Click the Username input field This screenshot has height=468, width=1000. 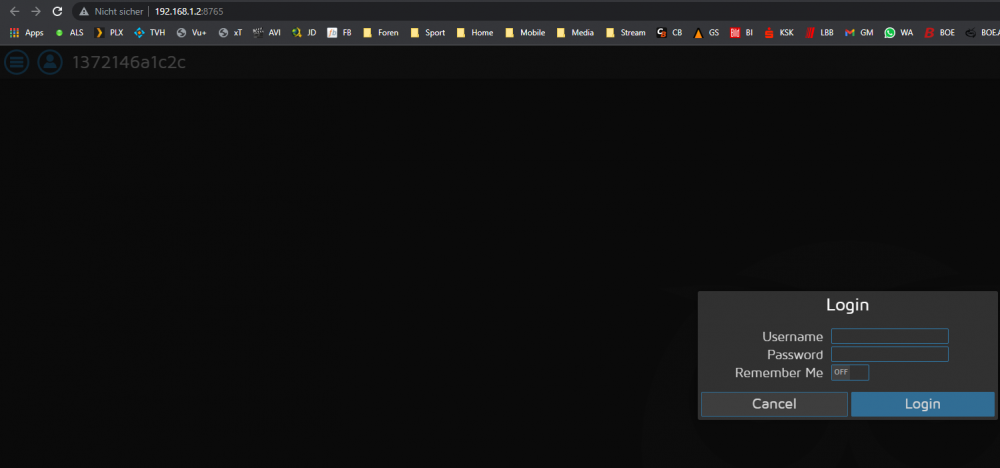pyautogui.click(x=890, y=336)
